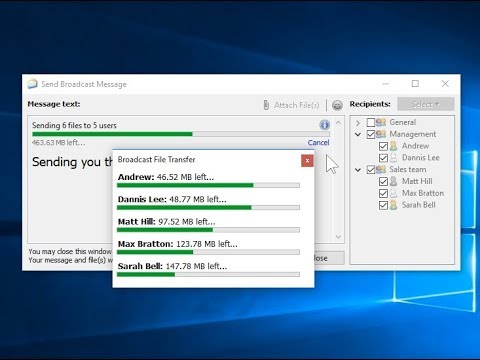Click the General group icon
The height and width of the screenshot is (360, 480).
[x=381, y=122]
